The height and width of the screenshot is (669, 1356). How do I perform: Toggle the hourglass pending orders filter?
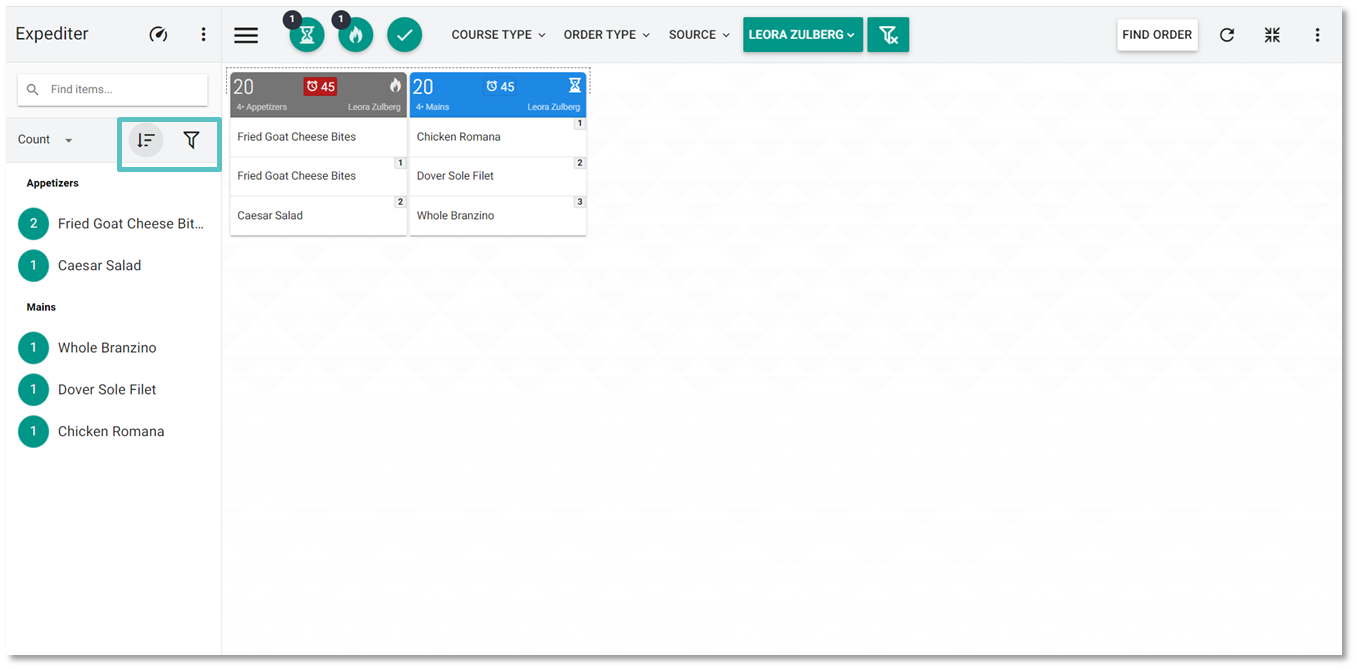(x=307, y=35)
